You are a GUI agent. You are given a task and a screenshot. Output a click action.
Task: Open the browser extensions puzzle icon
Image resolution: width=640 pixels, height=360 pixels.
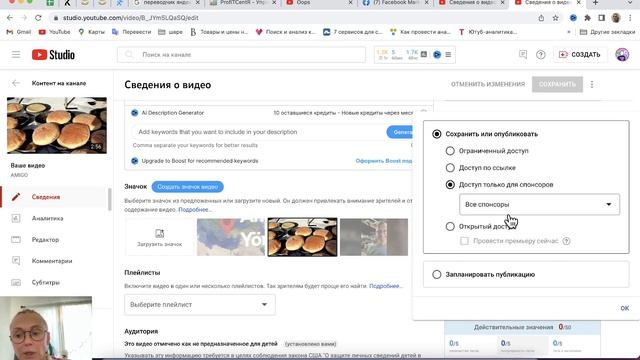coord(587,18)
